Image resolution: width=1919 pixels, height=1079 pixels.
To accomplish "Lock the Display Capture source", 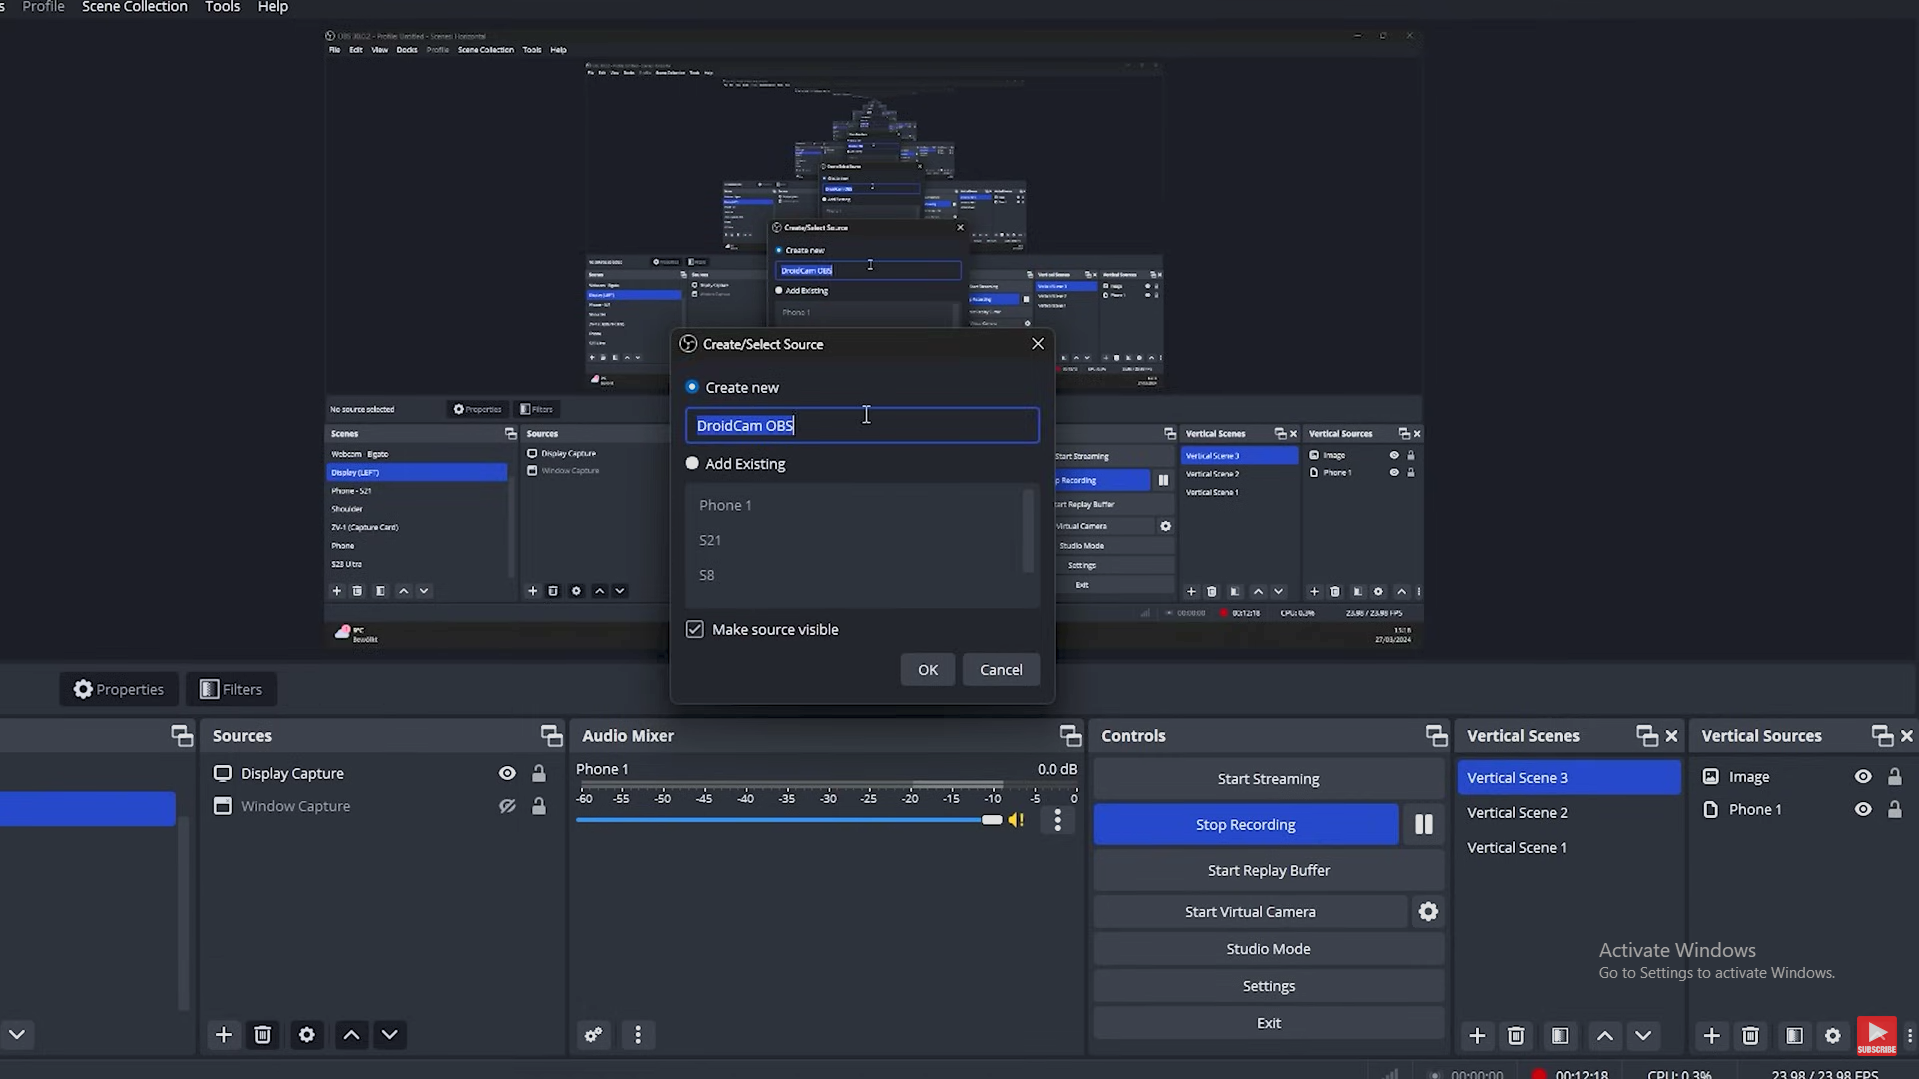I will coord(539,774).
